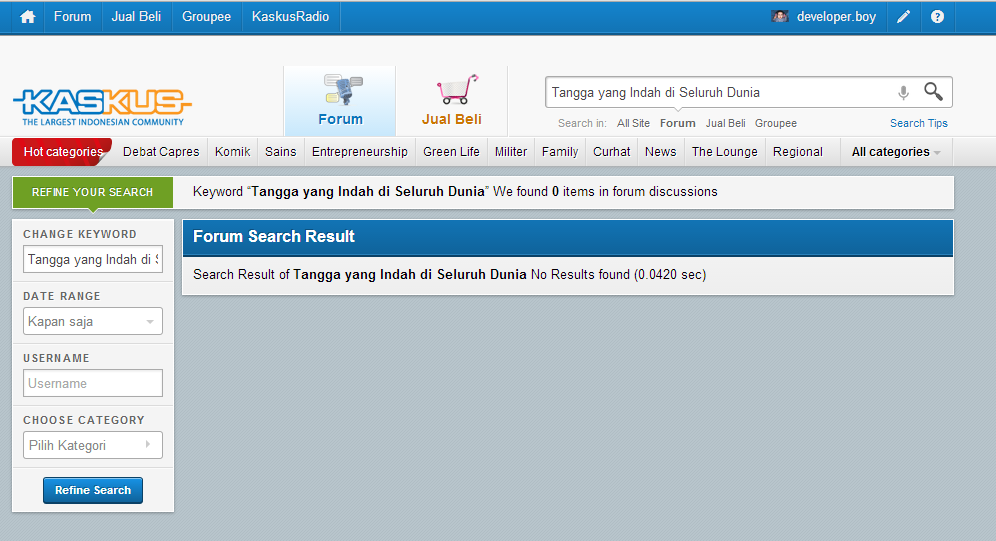Click the Kaskus logo
Screen dimensions: 996x541
102,107
